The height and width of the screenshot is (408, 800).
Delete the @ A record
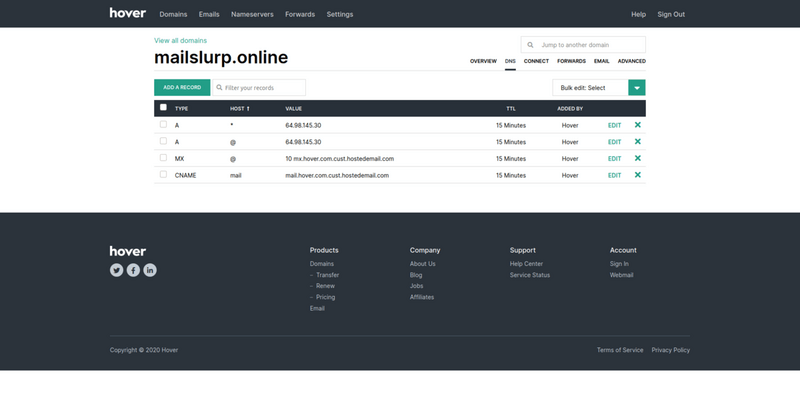click(637, 142)
